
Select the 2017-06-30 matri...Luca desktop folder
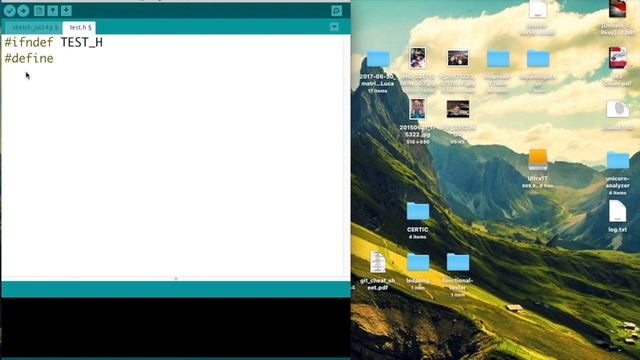(x=378, y=59)
